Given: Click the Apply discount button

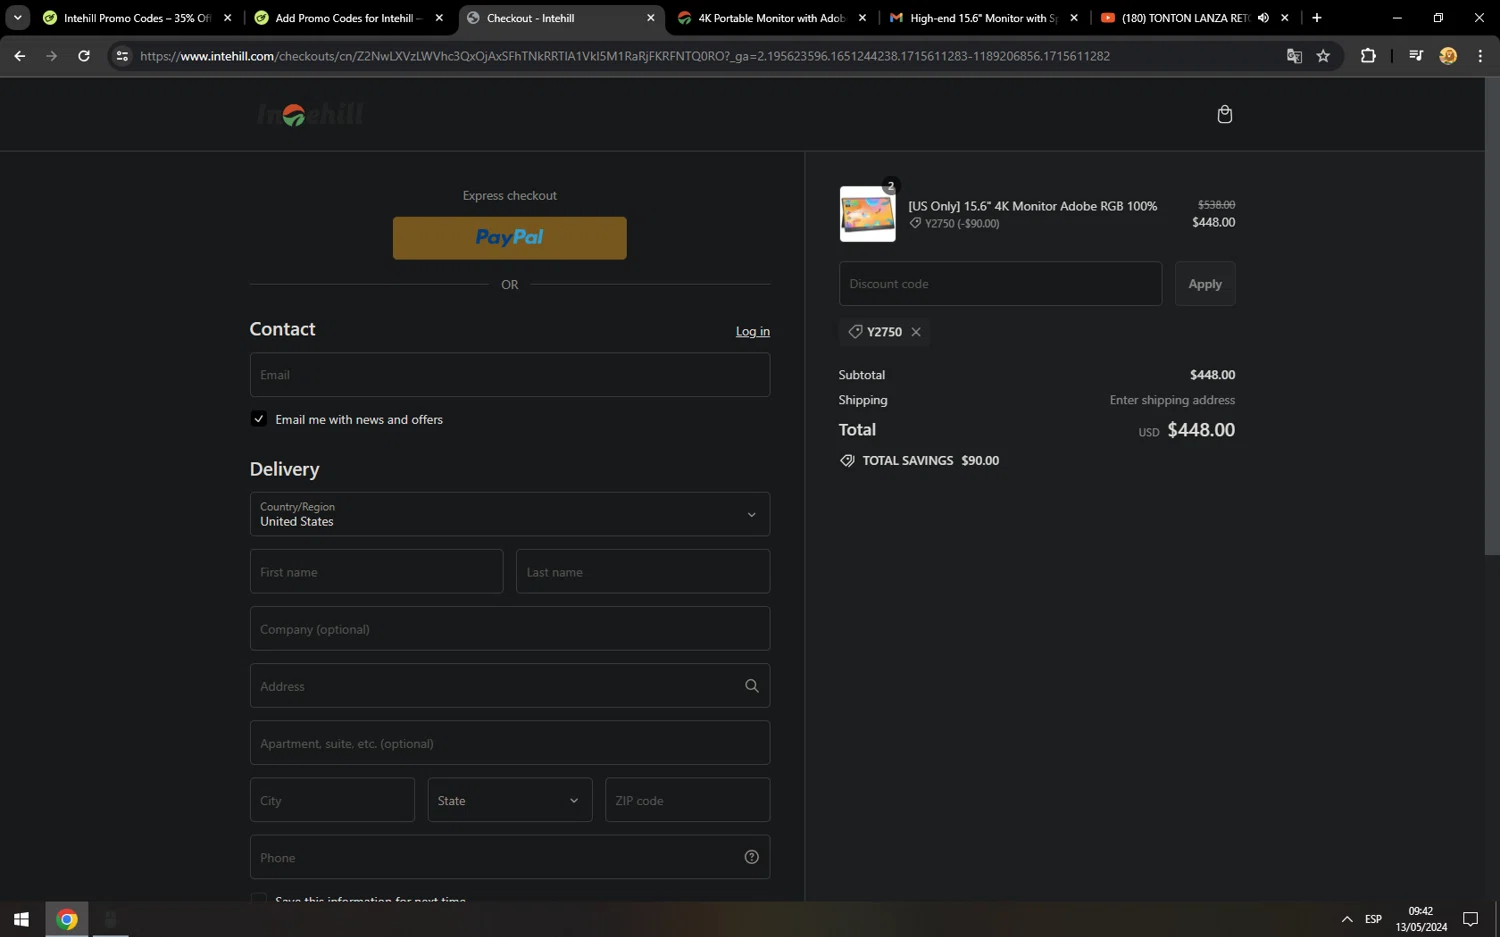Looking at the screenshot, I should tap(1205, 284).
